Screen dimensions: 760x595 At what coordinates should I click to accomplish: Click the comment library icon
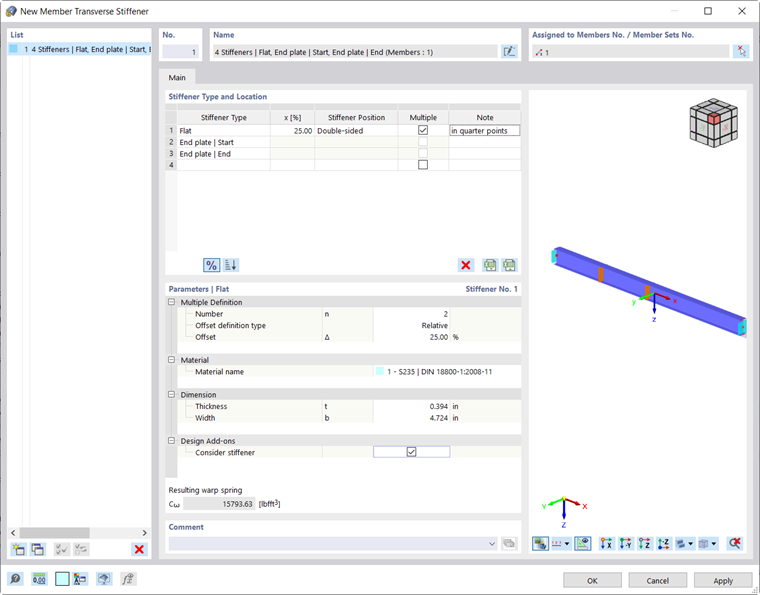tap(509, 544)
